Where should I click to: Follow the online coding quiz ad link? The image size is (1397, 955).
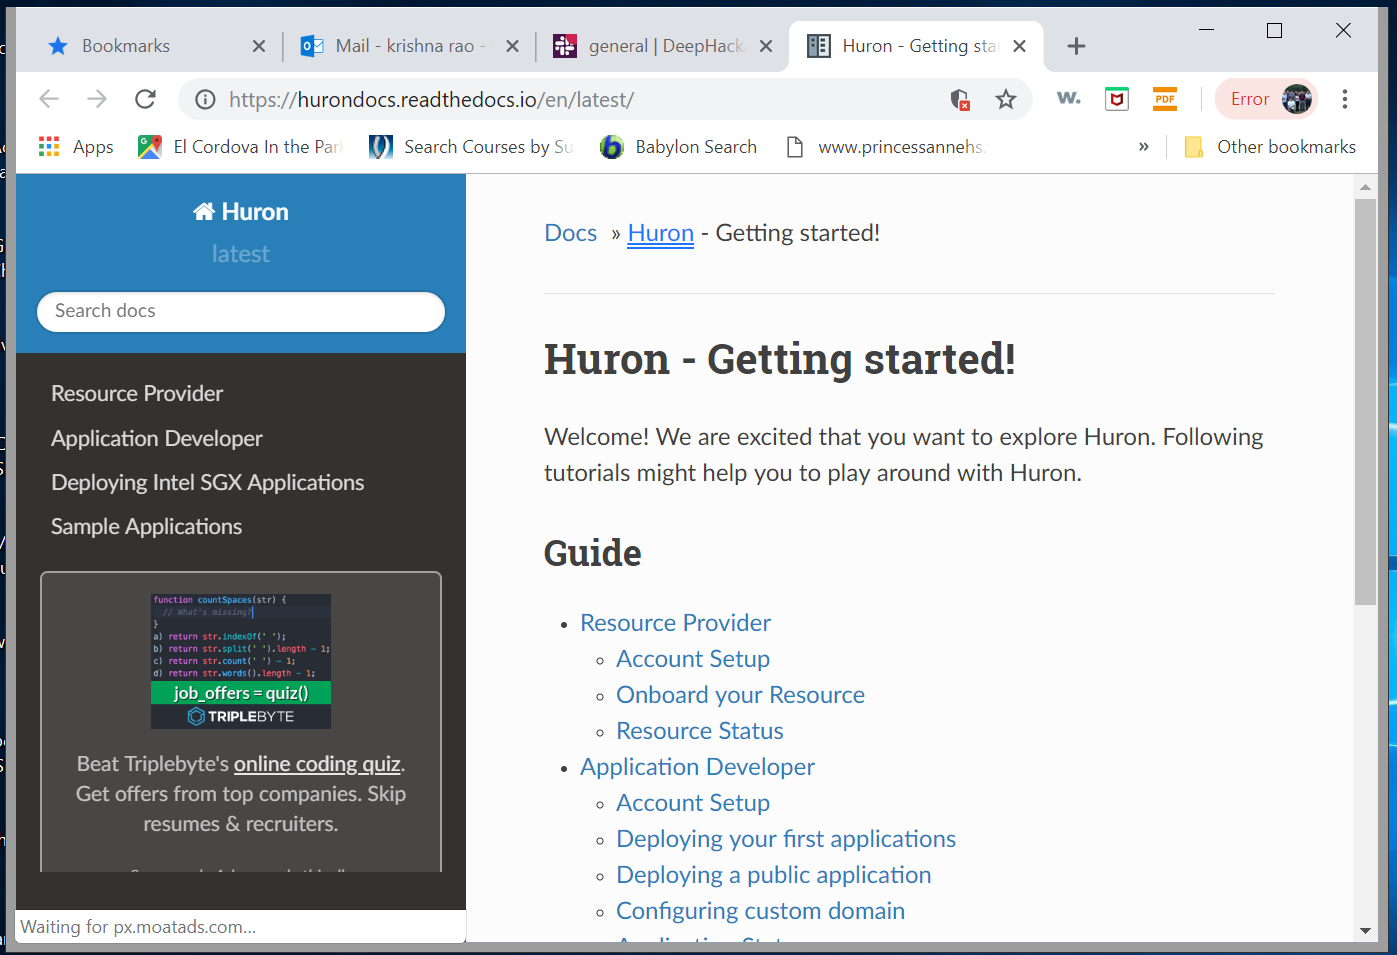(x=317, y=764)
